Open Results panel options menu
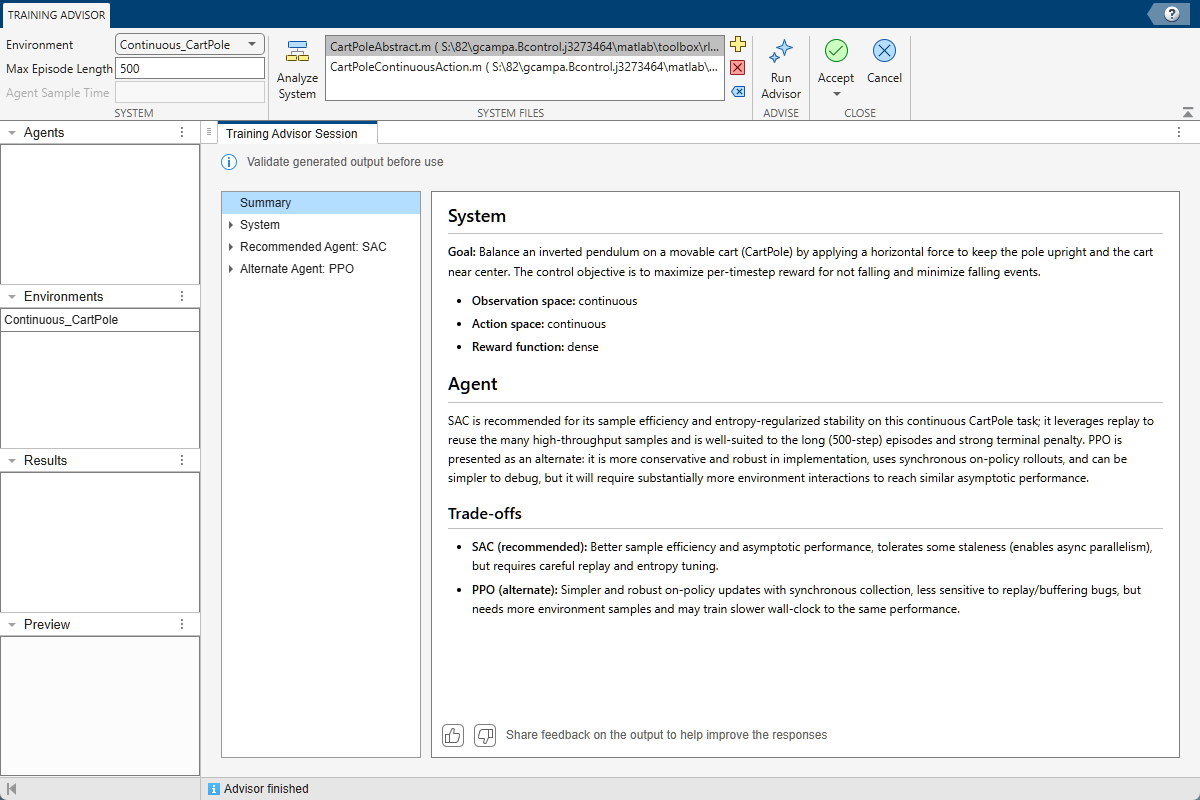The image size is (1200, 800). [x=182, y=460]
